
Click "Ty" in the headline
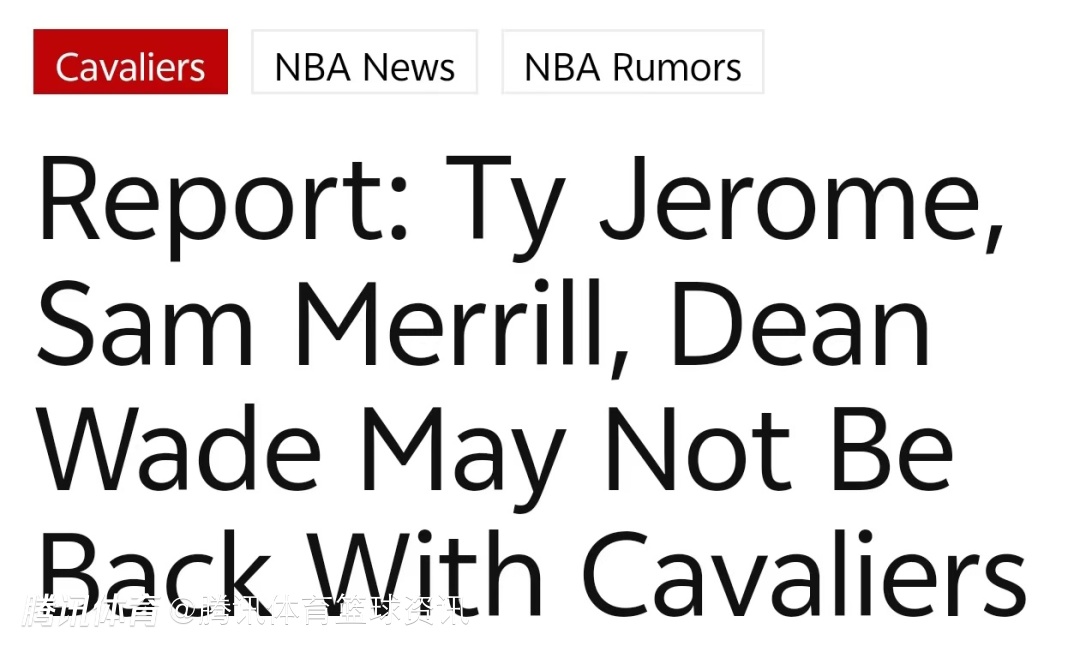click(x=505, y=207)
